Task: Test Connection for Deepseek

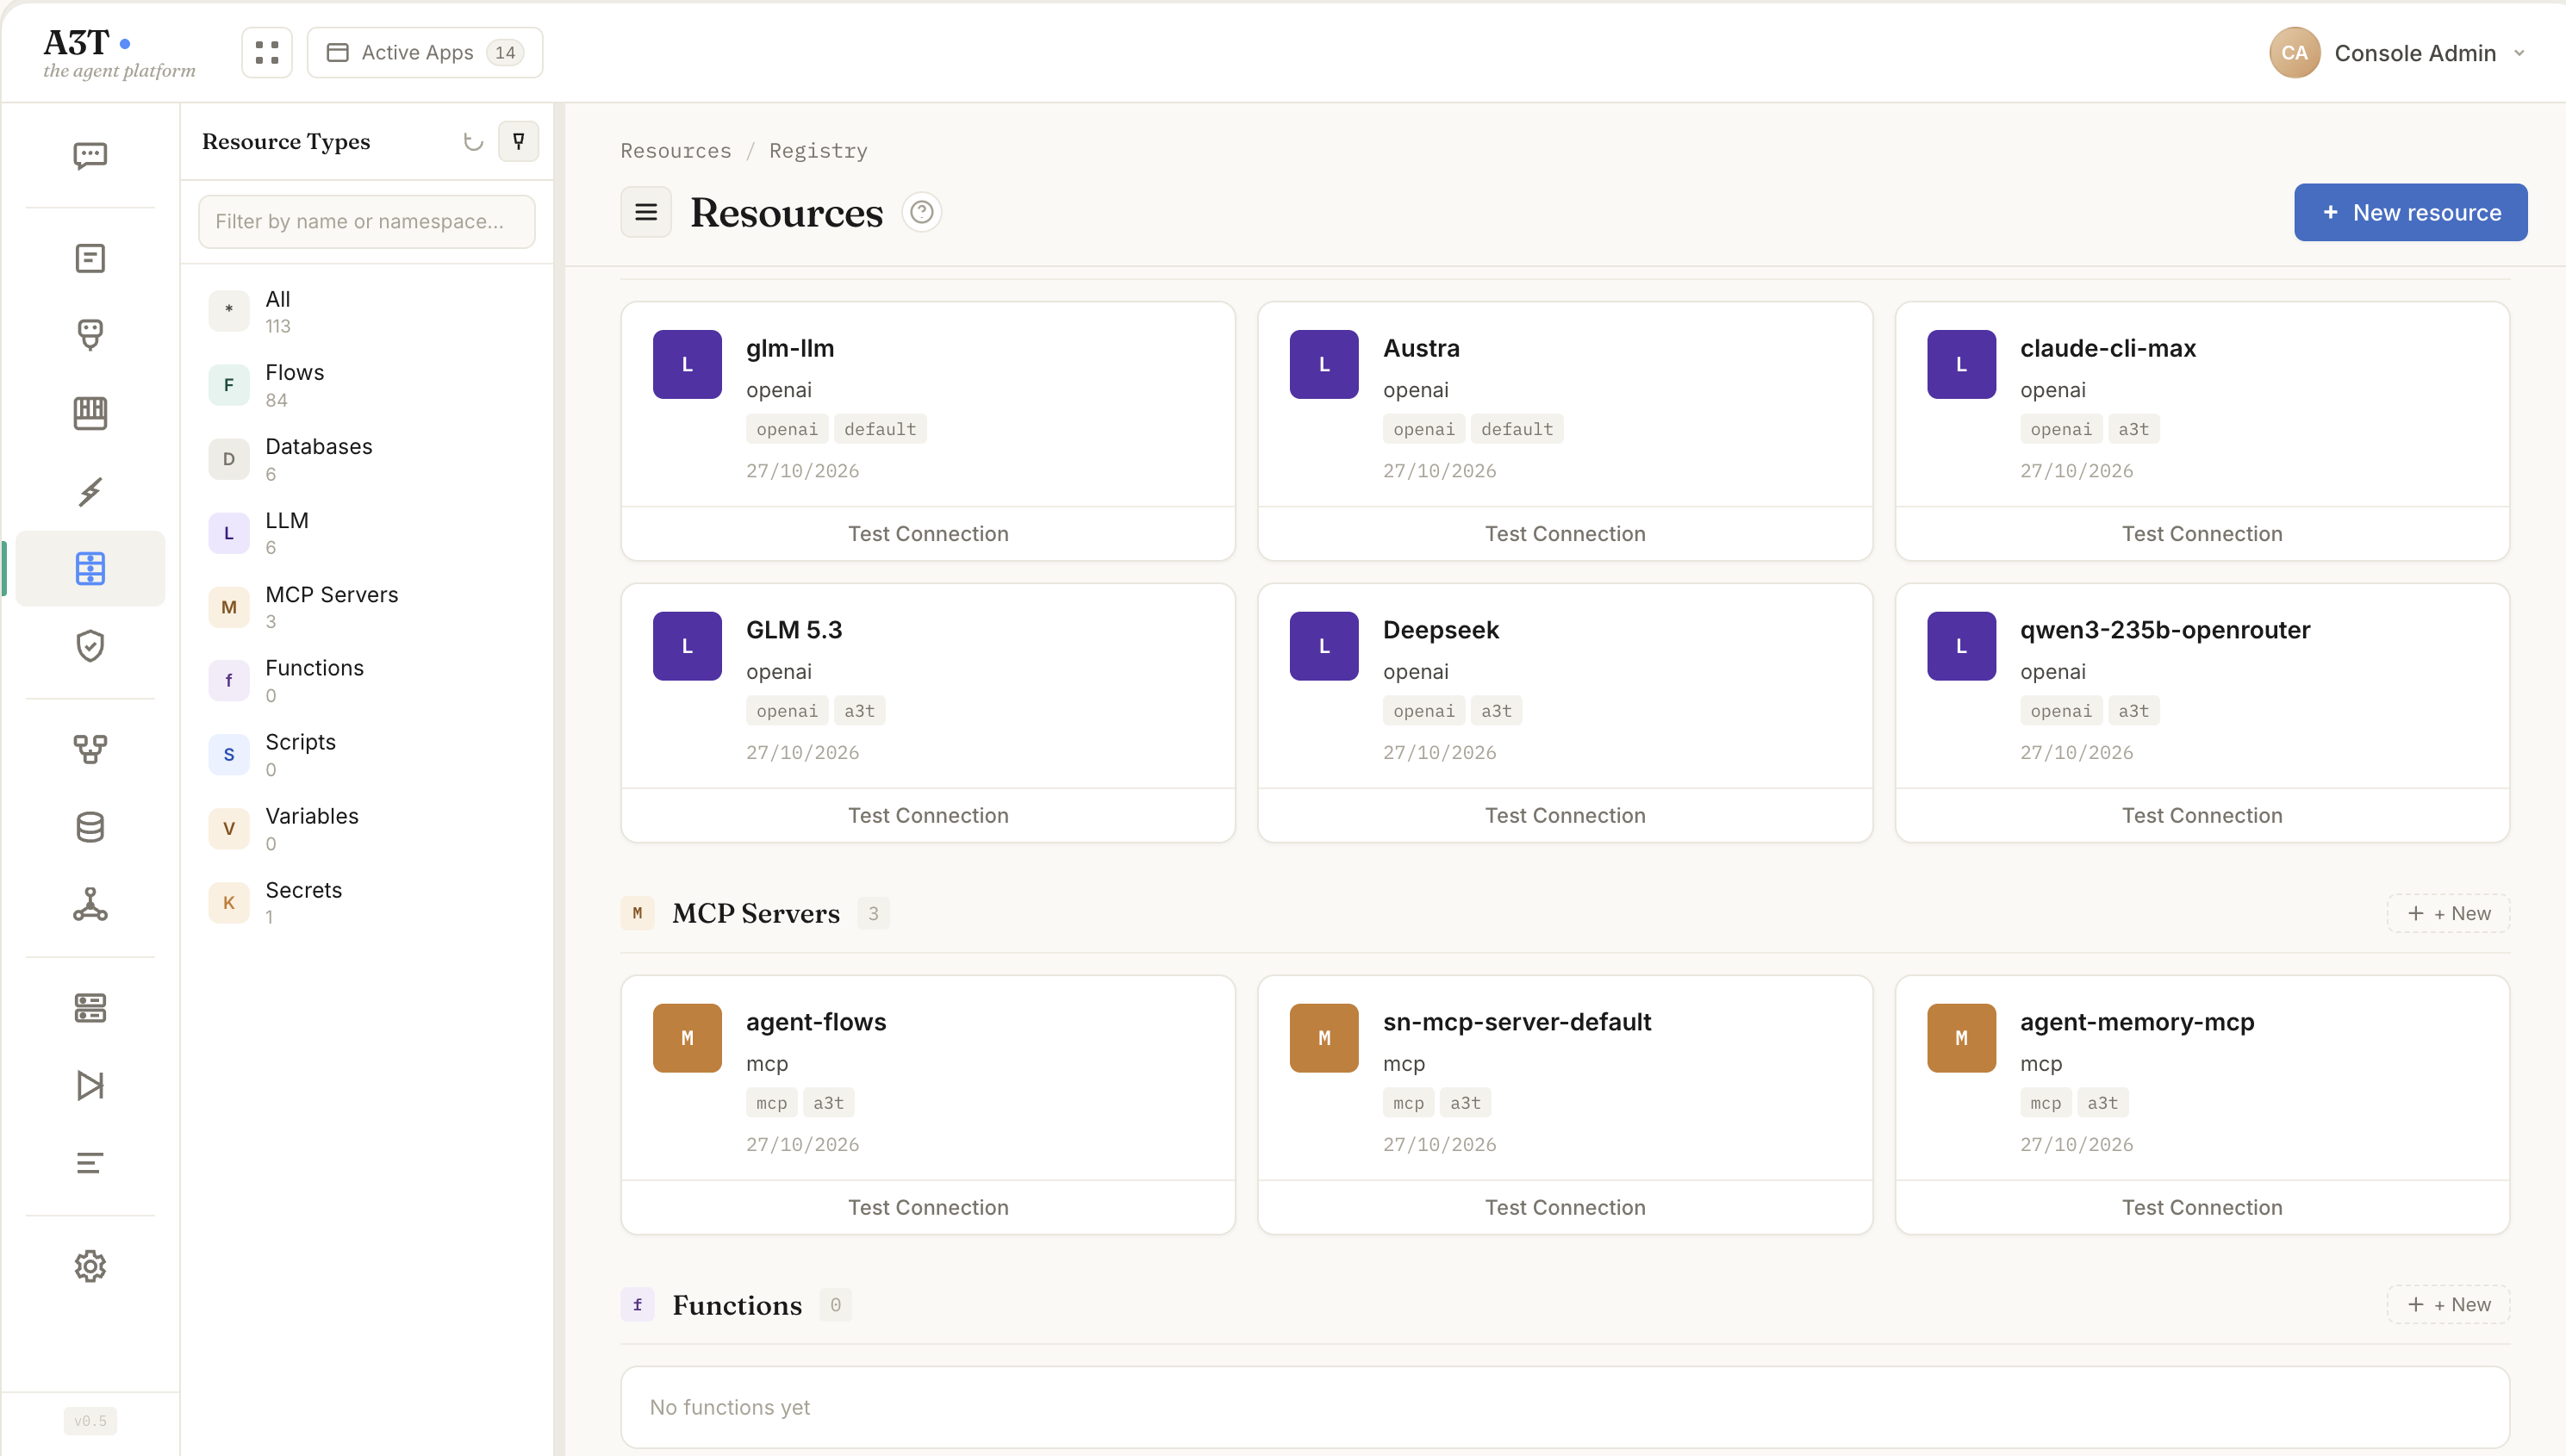Action: pos(1565,815)
